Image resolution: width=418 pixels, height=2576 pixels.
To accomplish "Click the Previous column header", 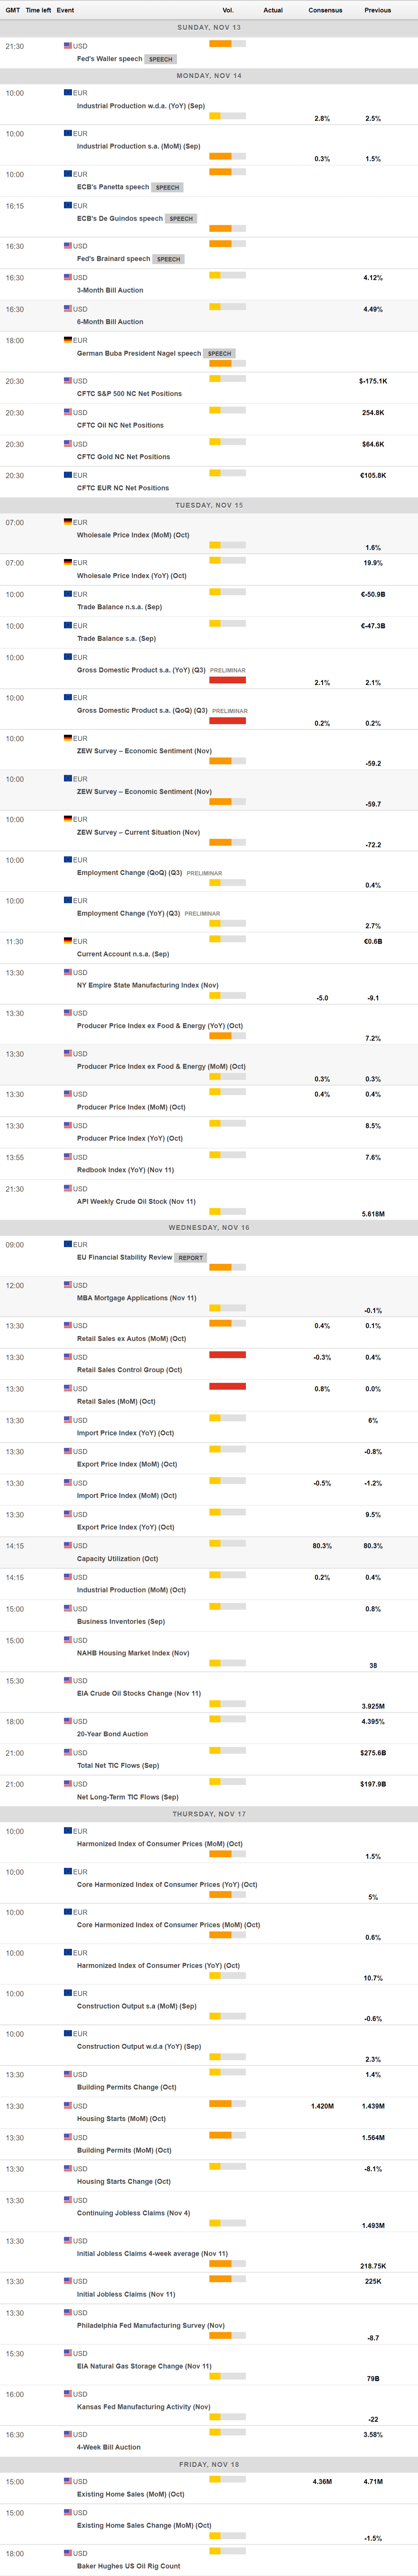I will (x=377, y=10).
